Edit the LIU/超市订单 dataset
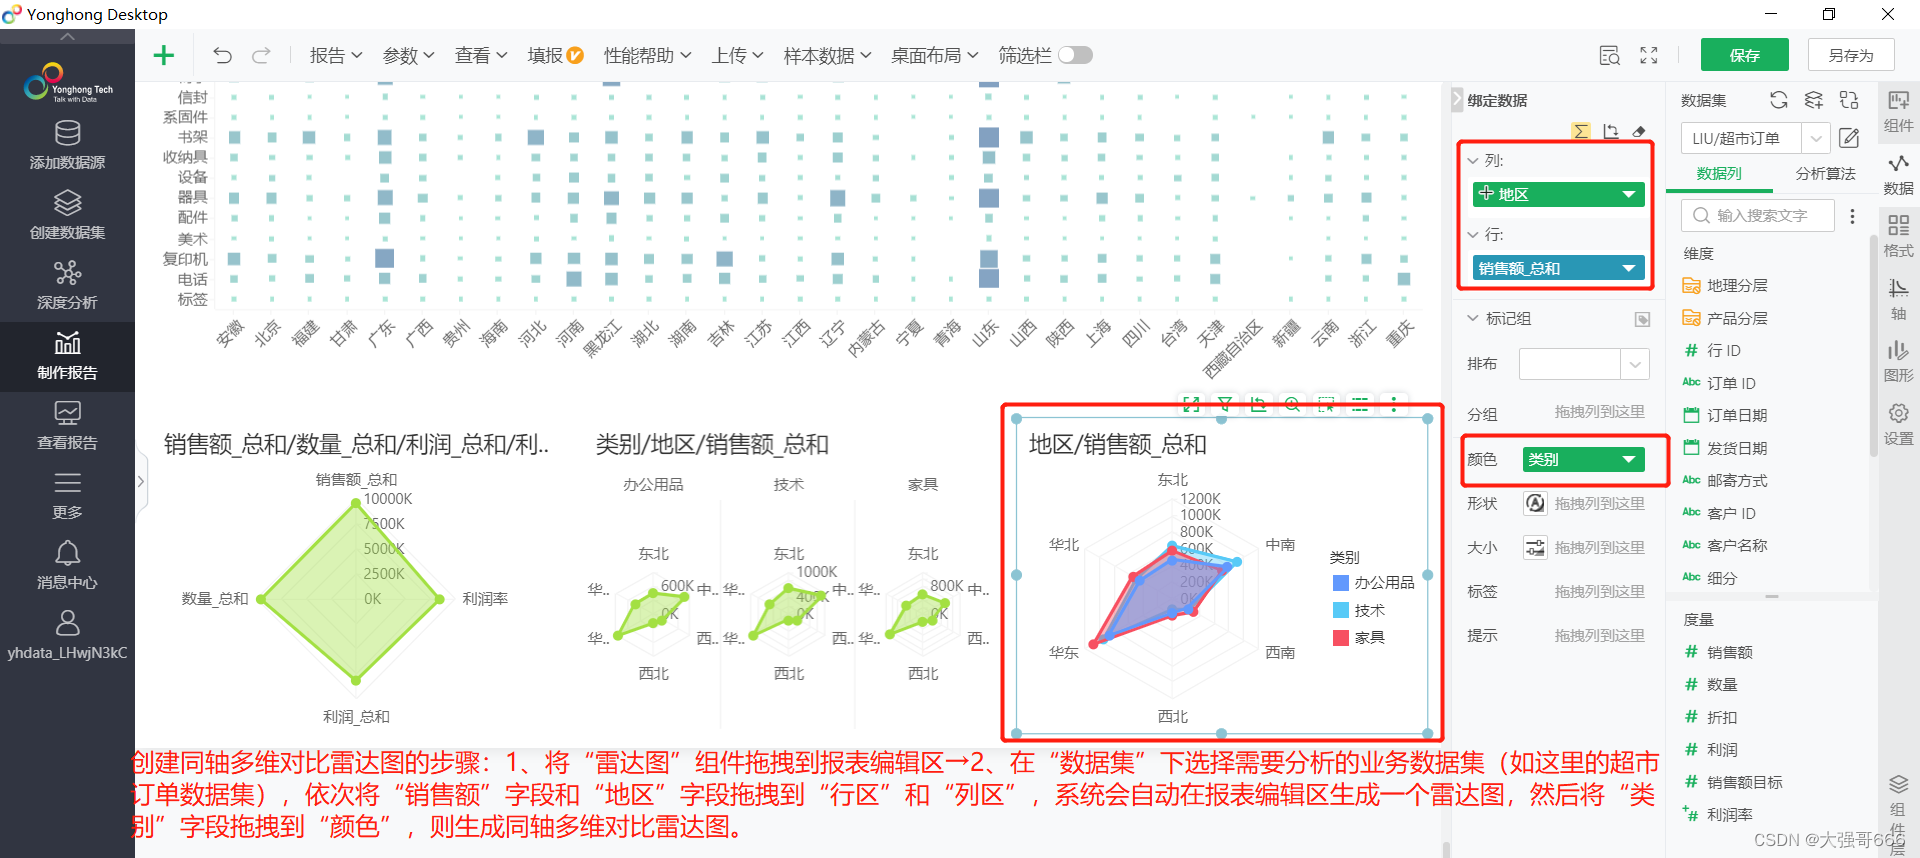This screenshot has width=1920, height=858. [x=1850, y=138]
